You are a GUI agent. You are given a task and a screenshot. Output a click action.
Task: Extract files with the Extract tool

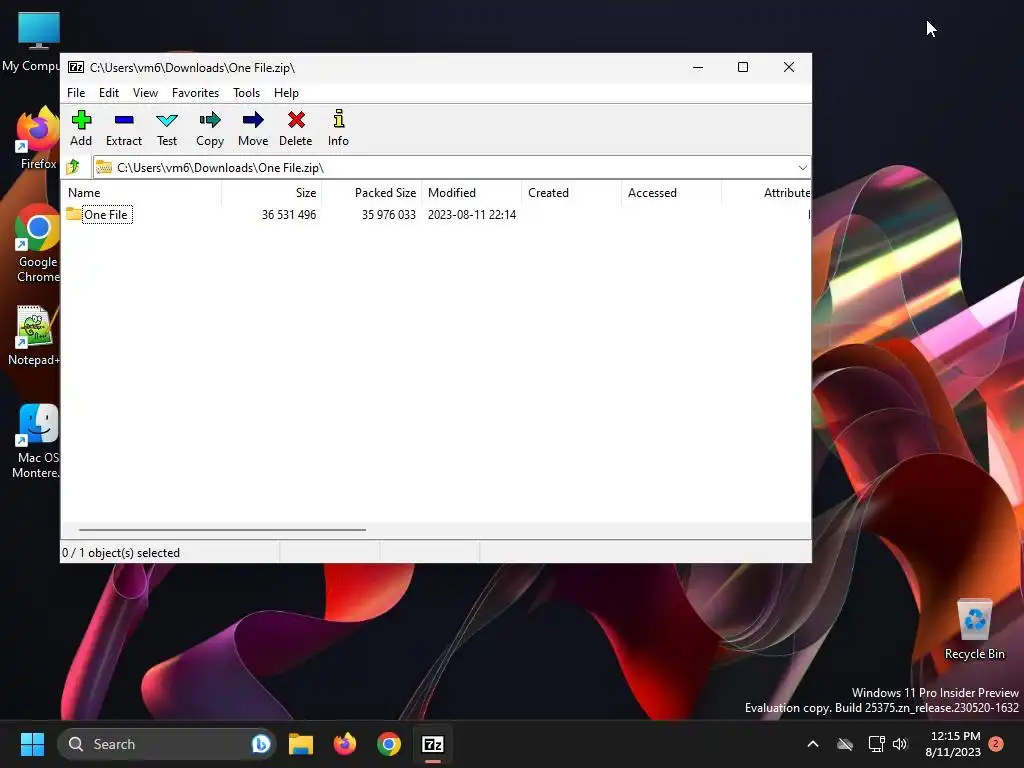click(x=123, y=129)
